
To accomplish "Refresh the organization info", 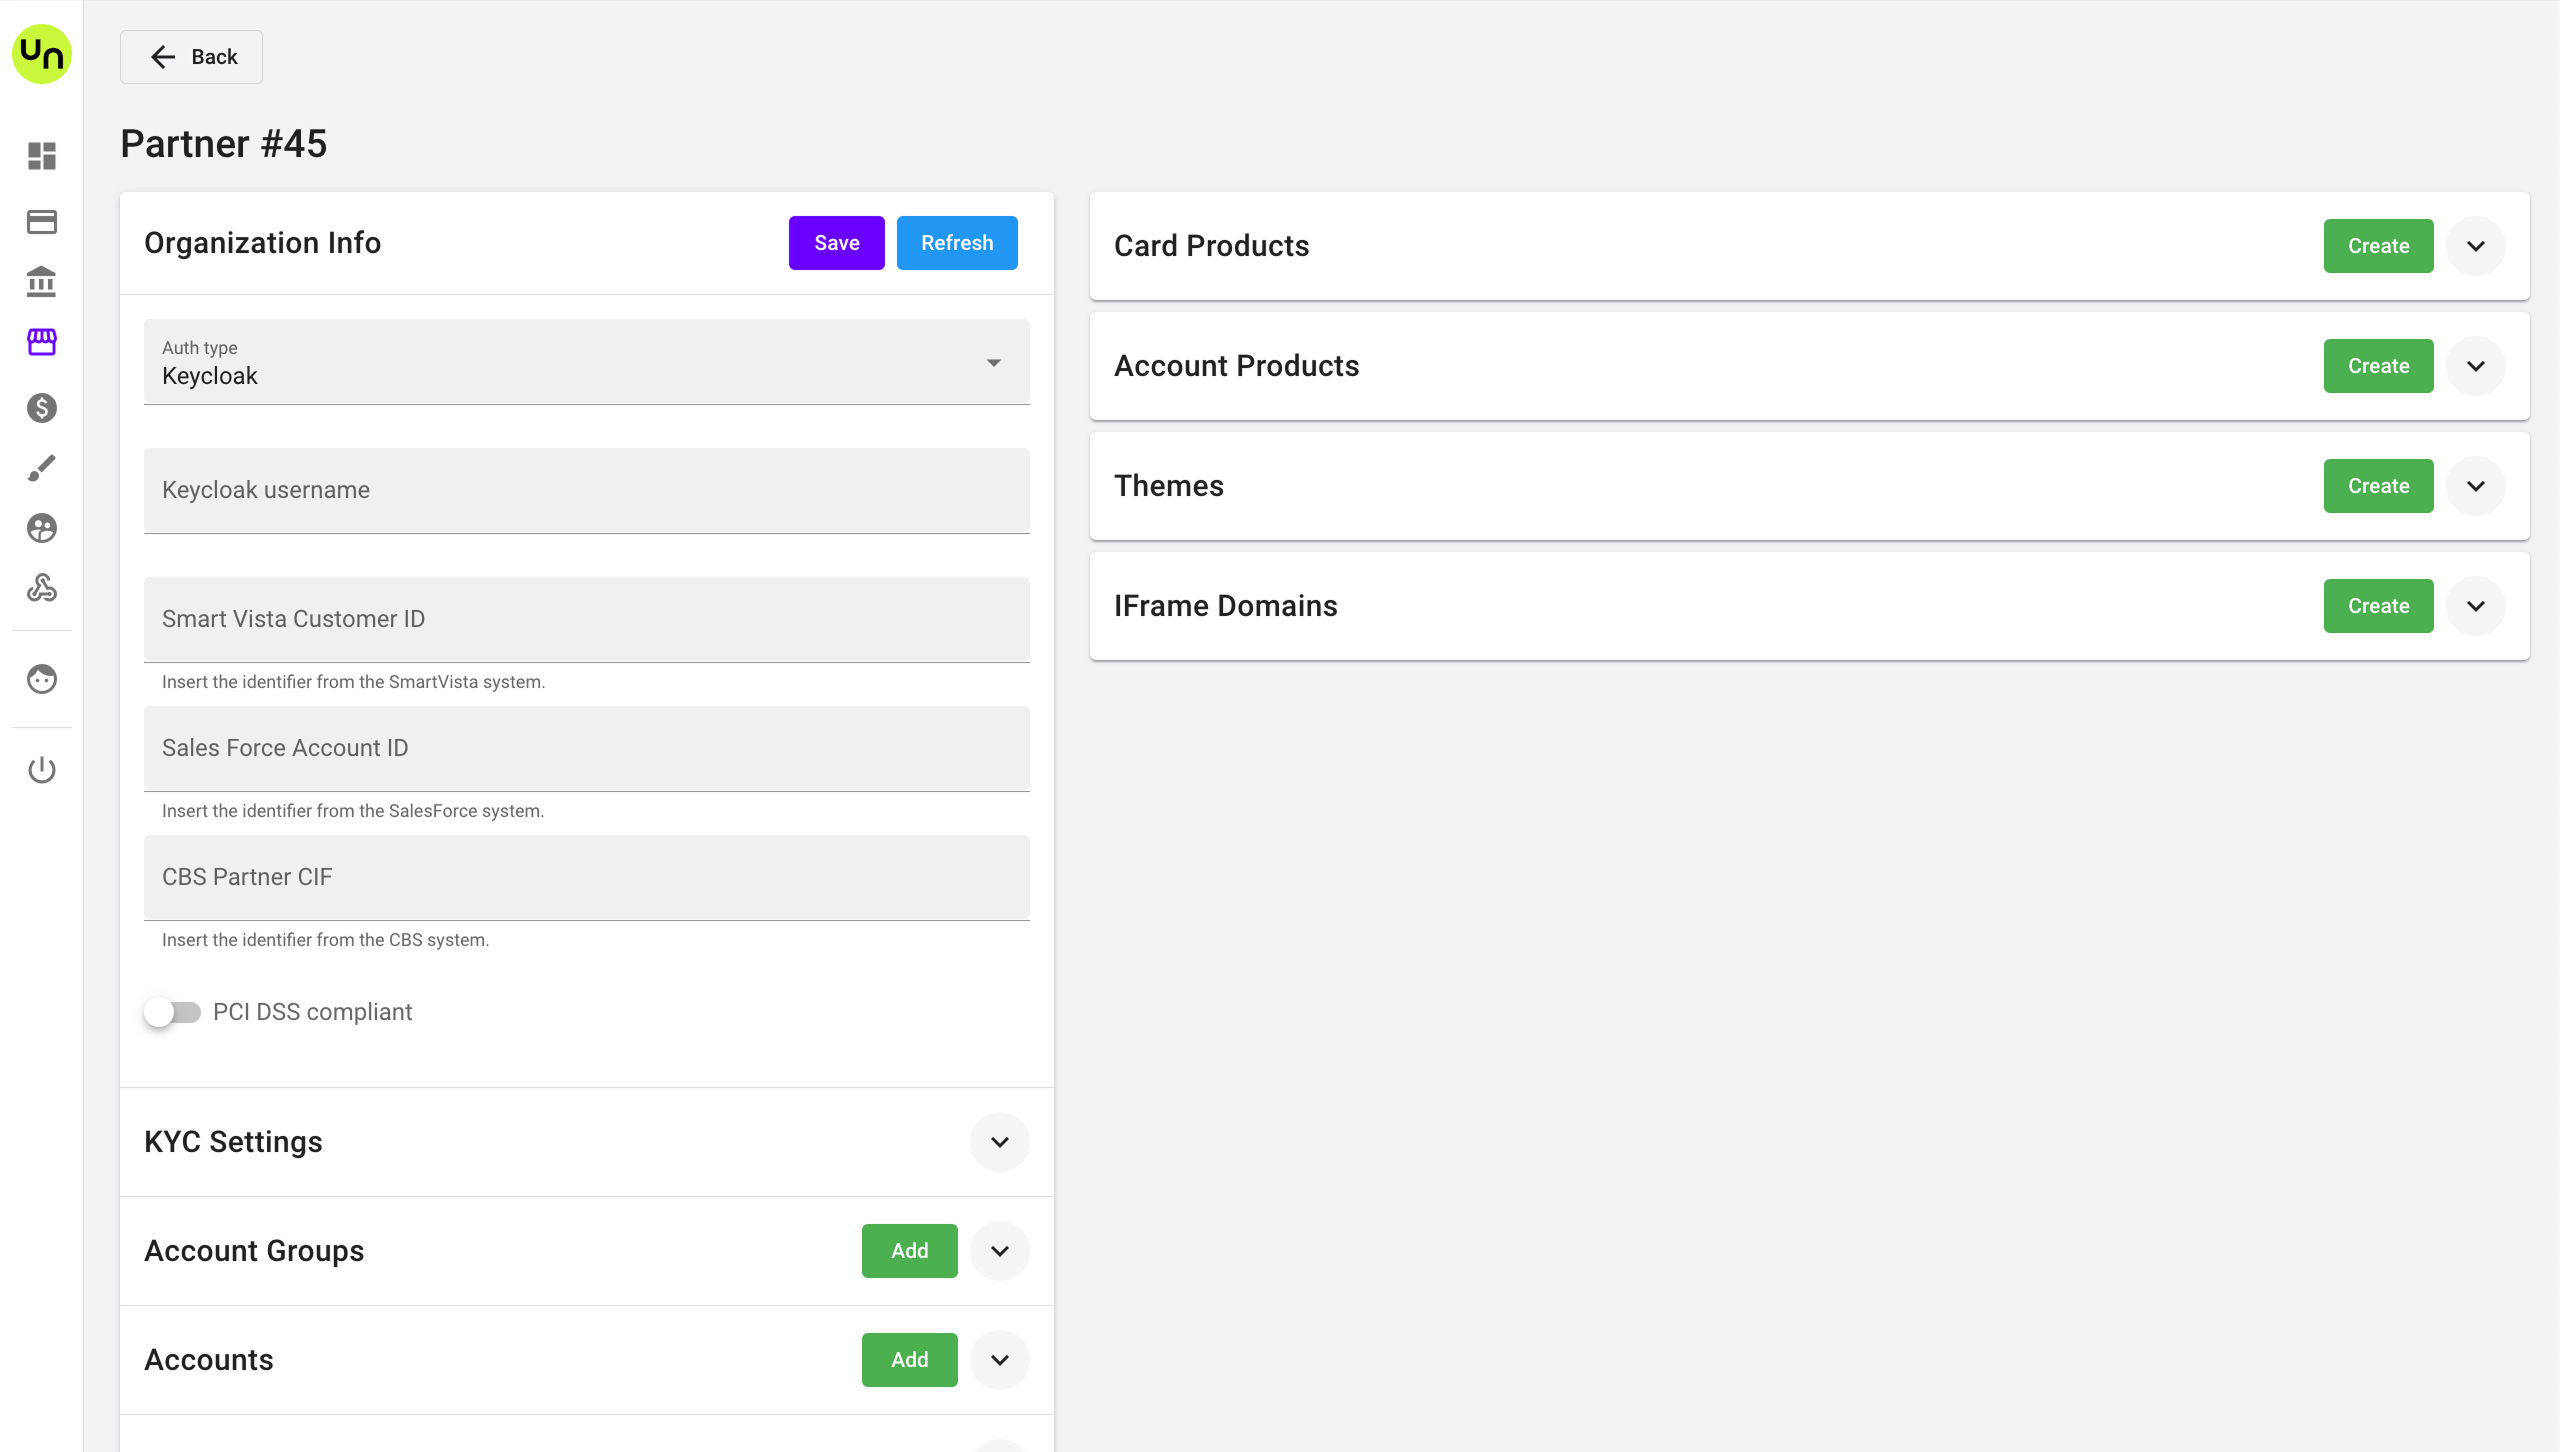I will (x=957, y=243).
